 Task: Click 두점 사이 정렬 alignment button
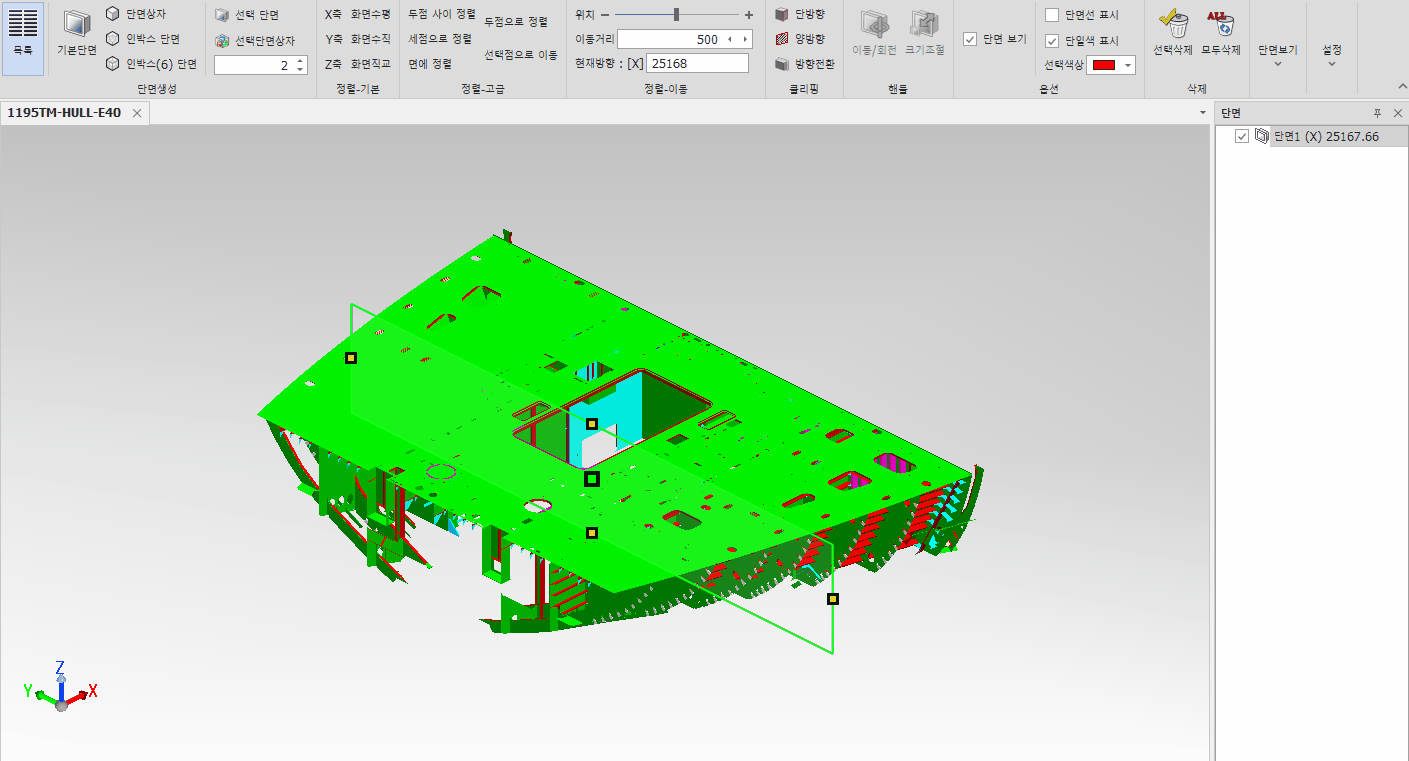tap(442, 14)
